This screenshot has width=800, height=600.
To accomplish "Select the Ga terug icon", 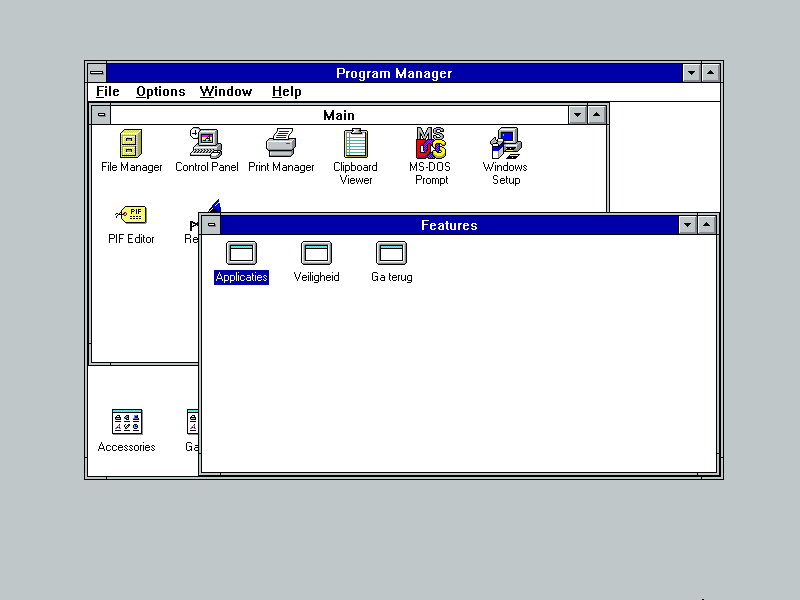I will point(391,254).
